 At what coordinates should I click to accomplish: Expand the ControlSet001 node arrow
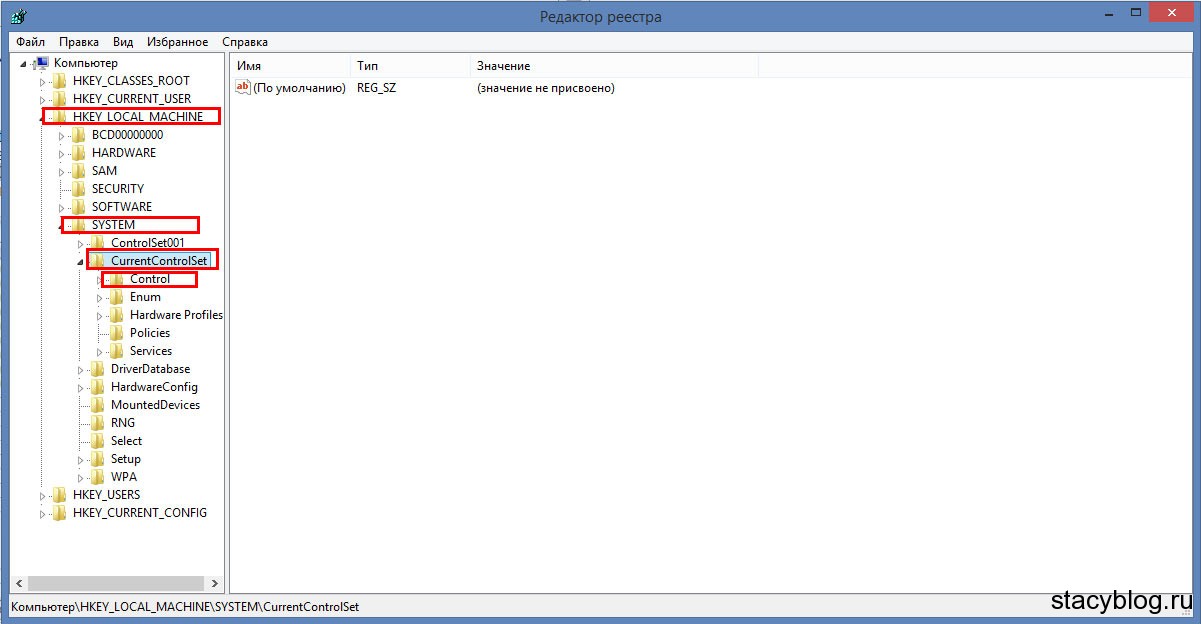[80, 243]
